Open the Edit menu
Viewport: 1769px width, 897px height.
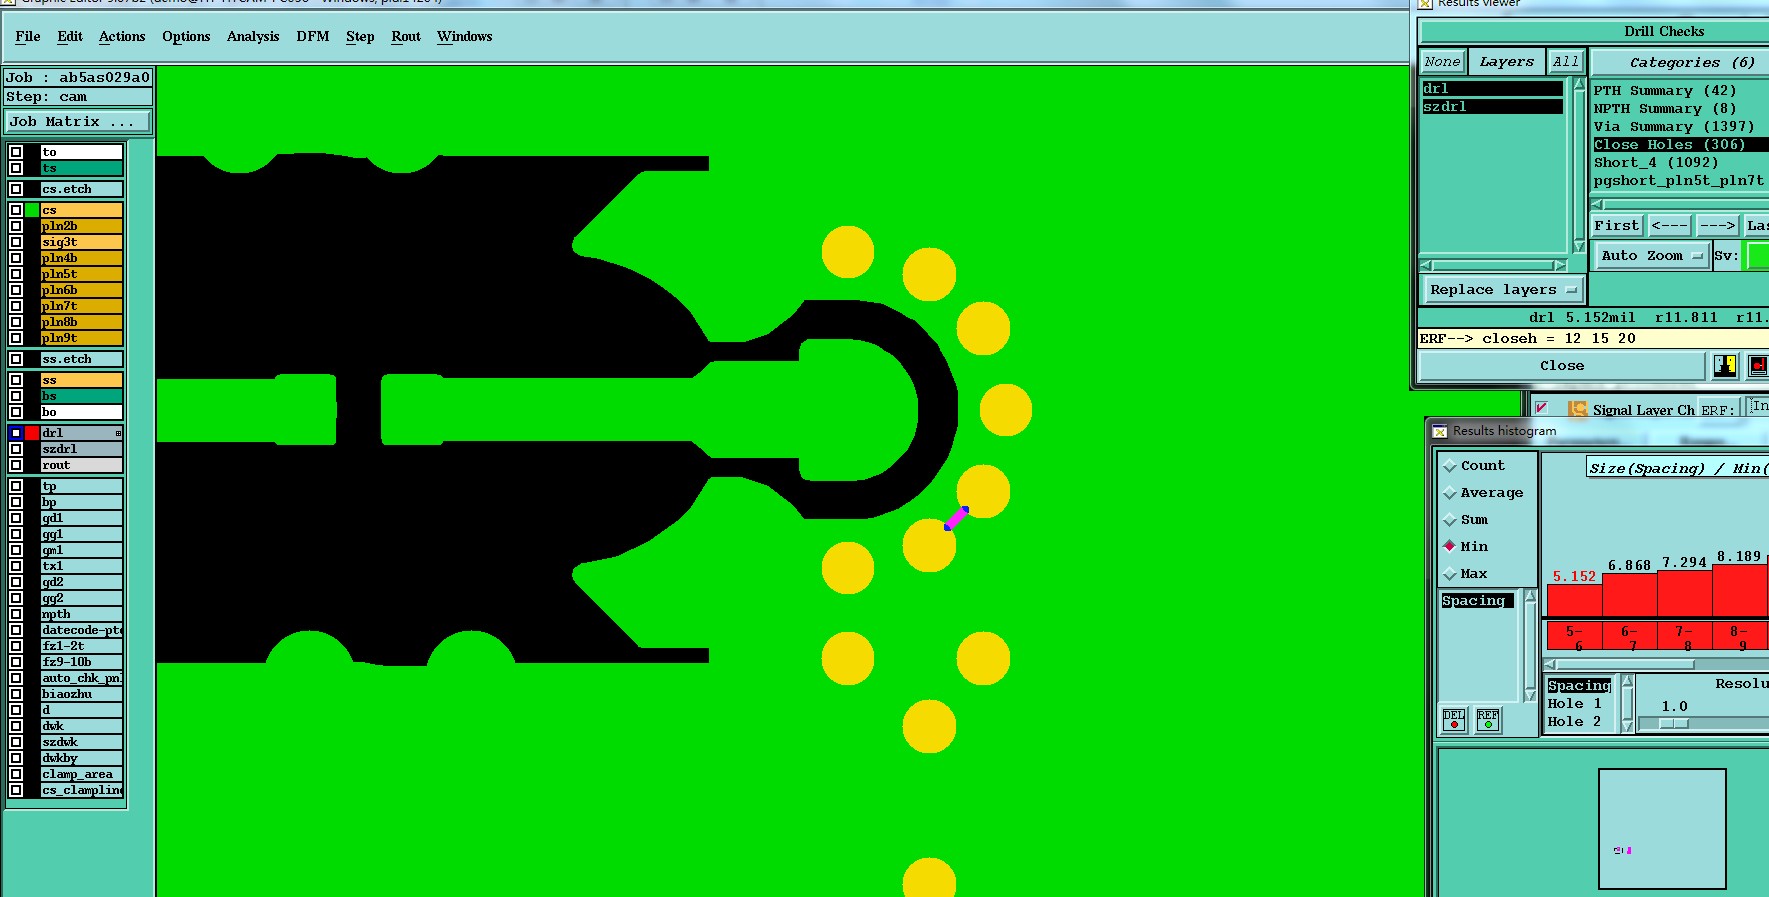point(70,37)
